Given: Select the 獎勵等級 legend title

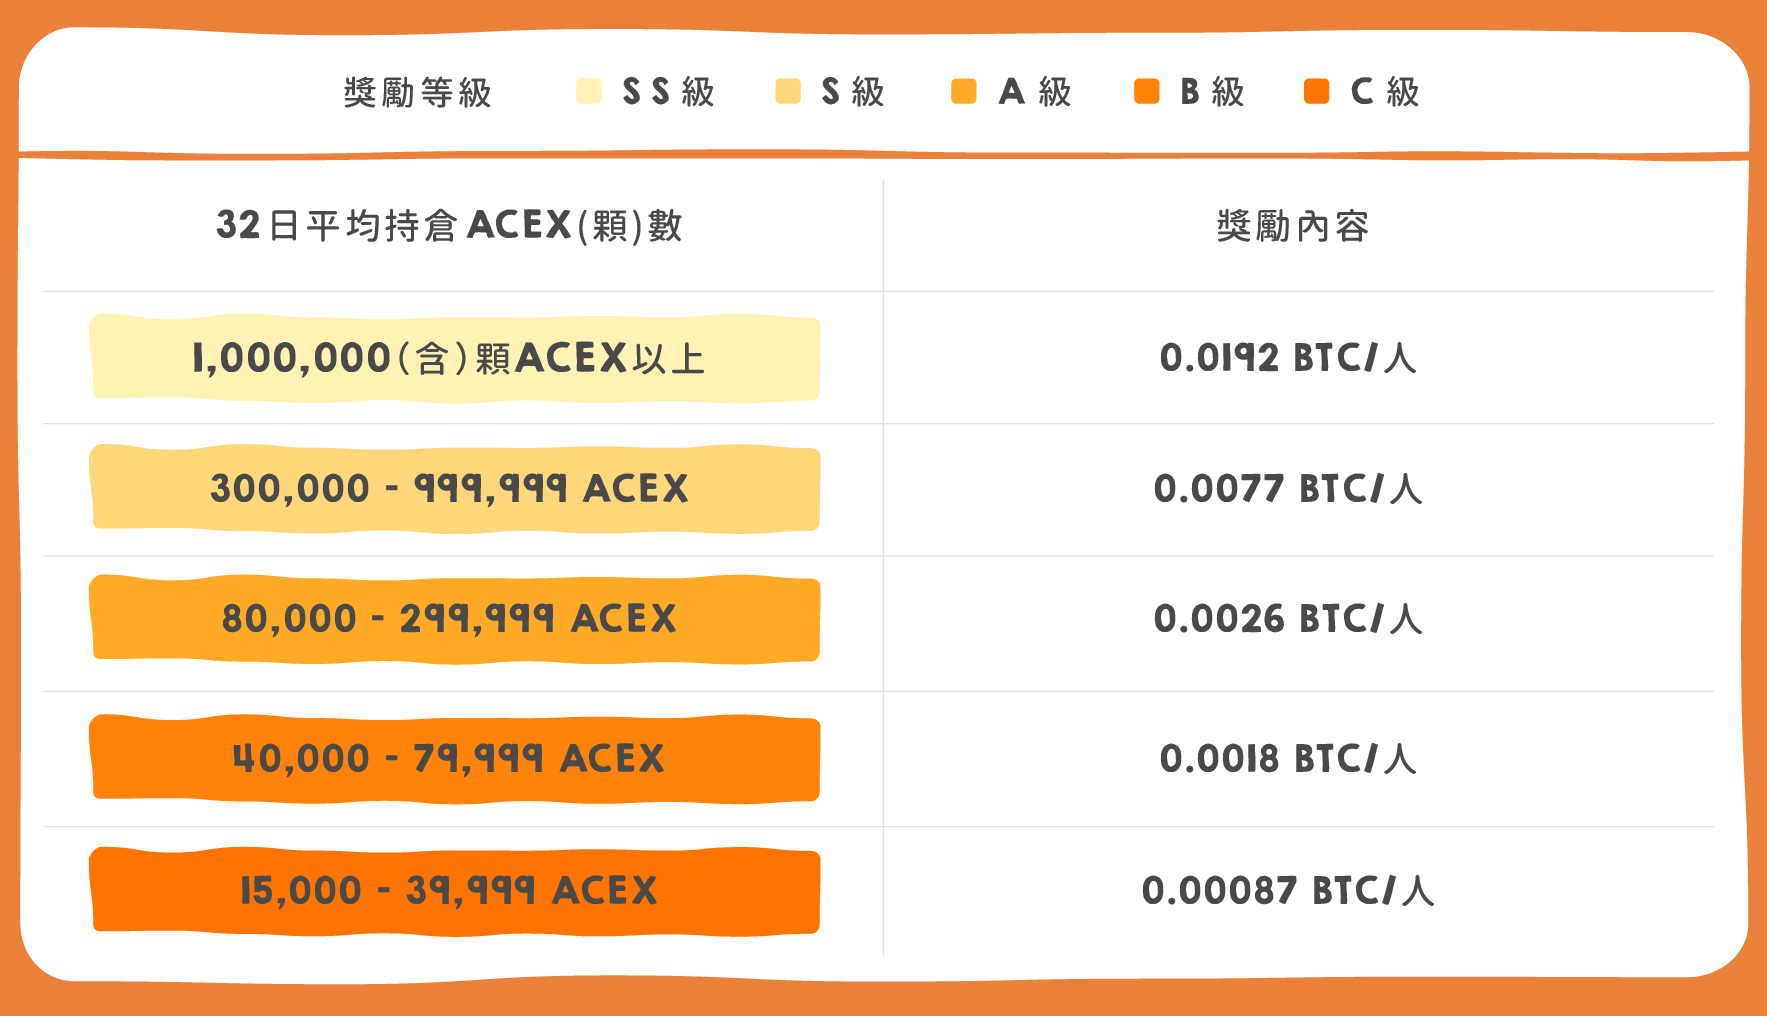Looking at the screenshot, I should 418,92.
